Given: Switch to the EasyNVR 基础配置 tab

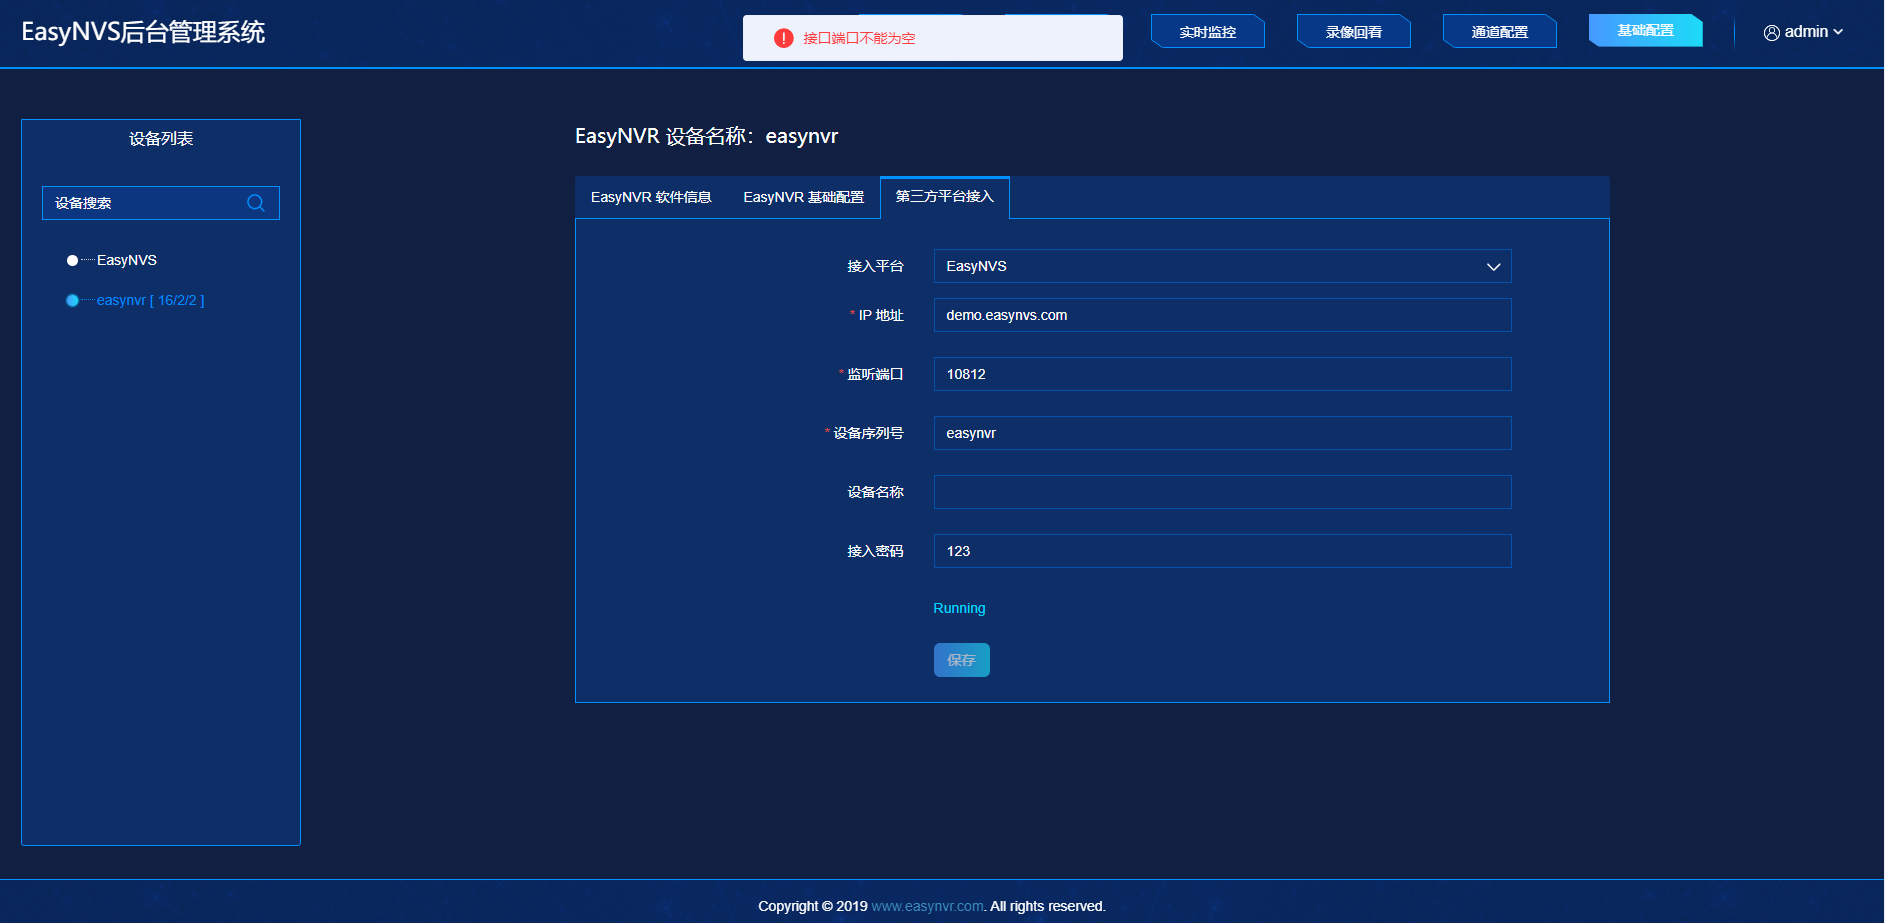Looking at the screenshot, I should pyautogui.click(x=803, y=197).
